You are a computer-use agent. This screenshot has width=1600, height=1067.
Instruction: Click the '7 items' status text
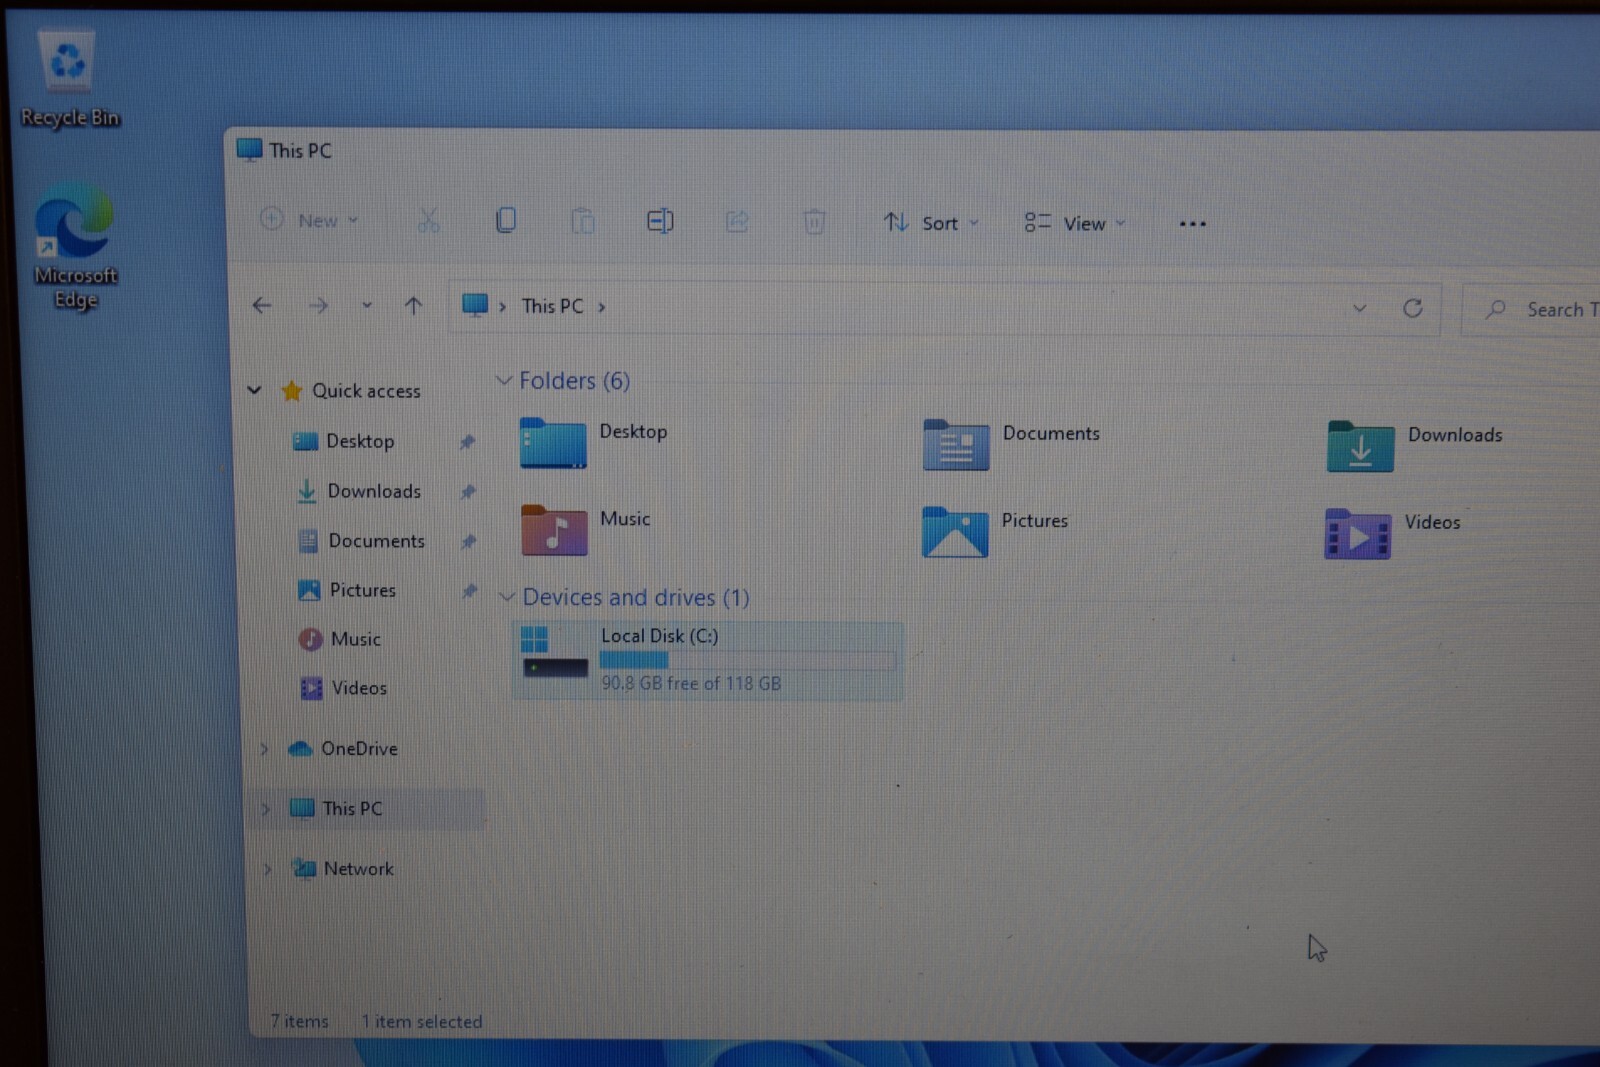tap(299, 1021)
